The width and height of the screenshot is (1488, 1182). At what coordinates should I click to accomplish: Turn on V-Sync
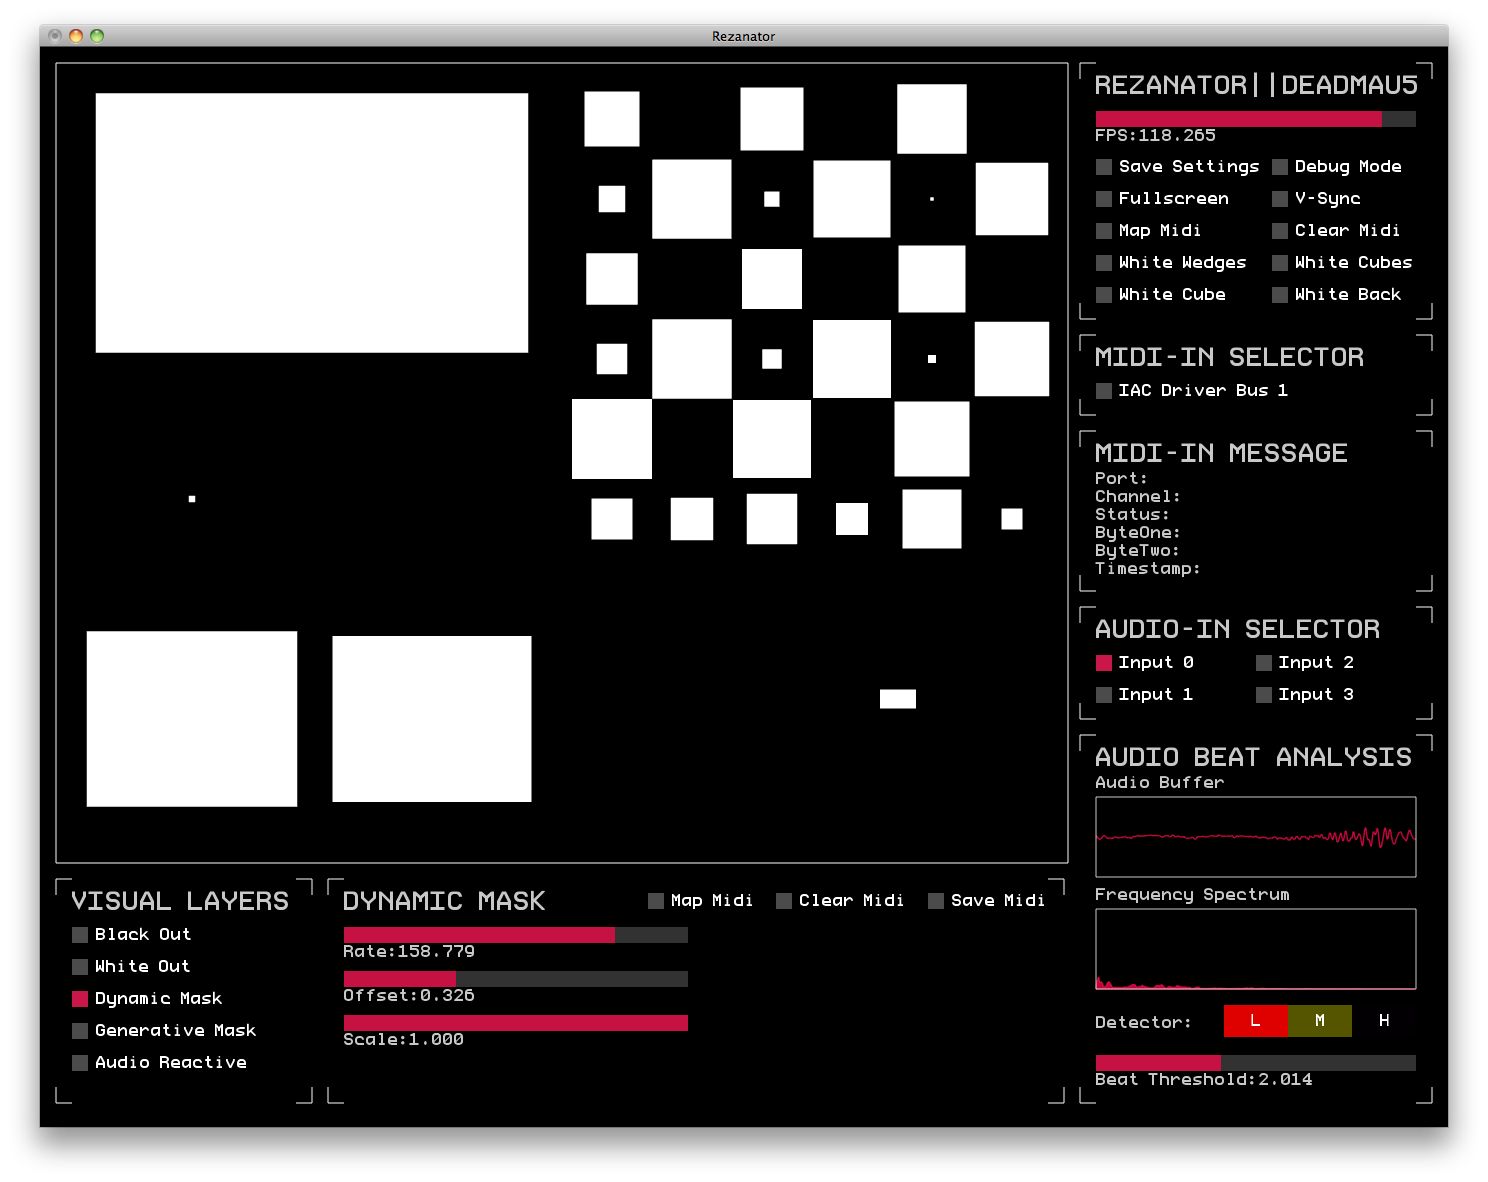pos(1281,198)
